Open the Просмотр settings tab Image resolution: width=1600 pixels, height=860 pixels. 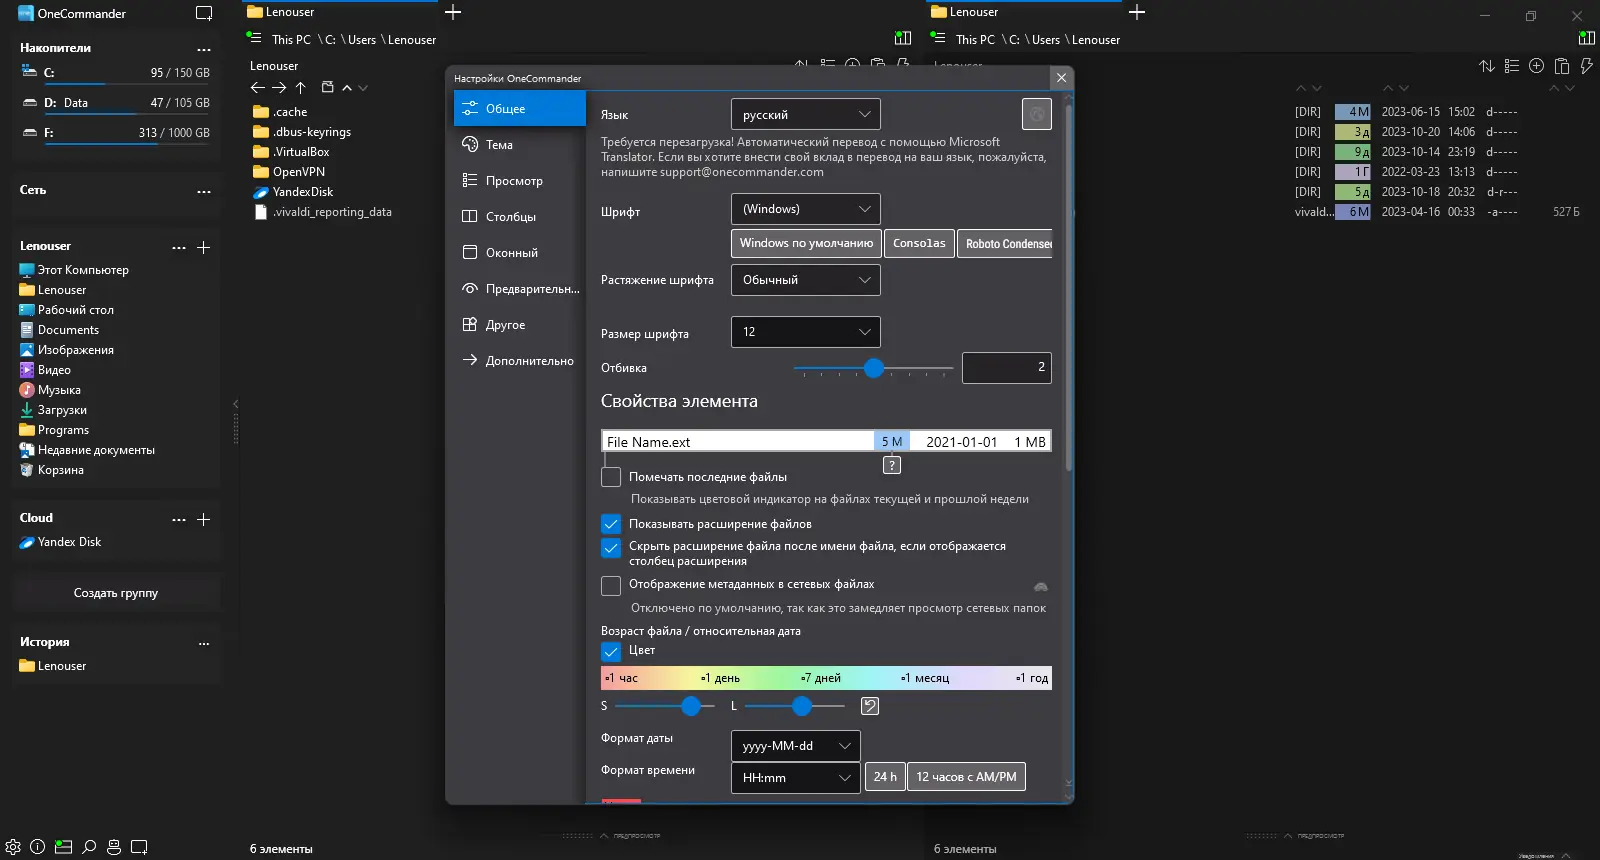520,181
